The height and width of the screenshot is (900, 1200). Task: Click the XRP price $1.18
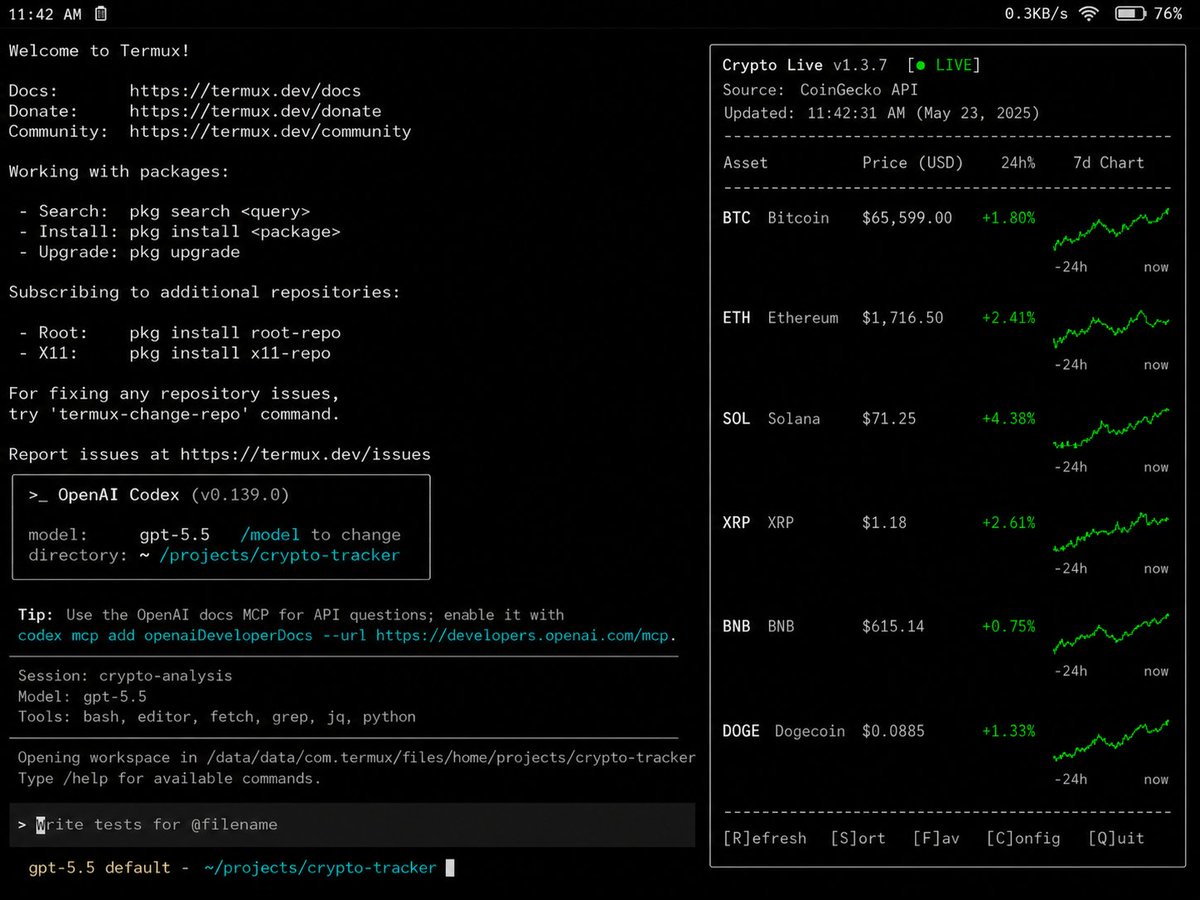884,523
